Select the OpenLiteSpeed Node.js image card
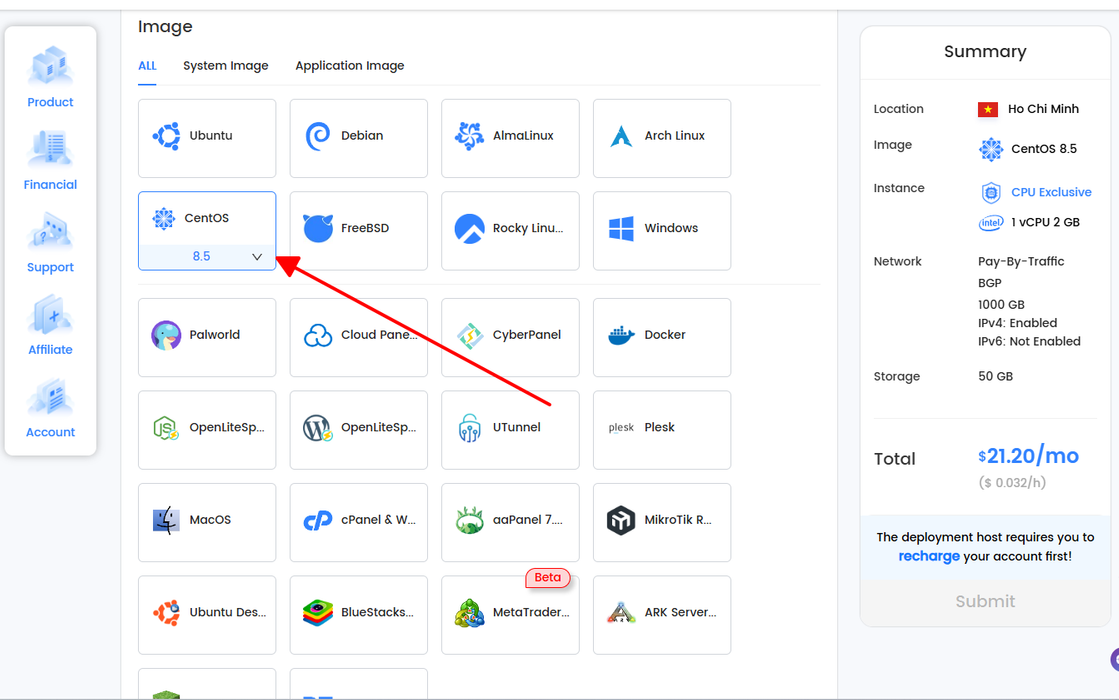The width and height of the screenshot is (1119, 700). pos(207,430)
